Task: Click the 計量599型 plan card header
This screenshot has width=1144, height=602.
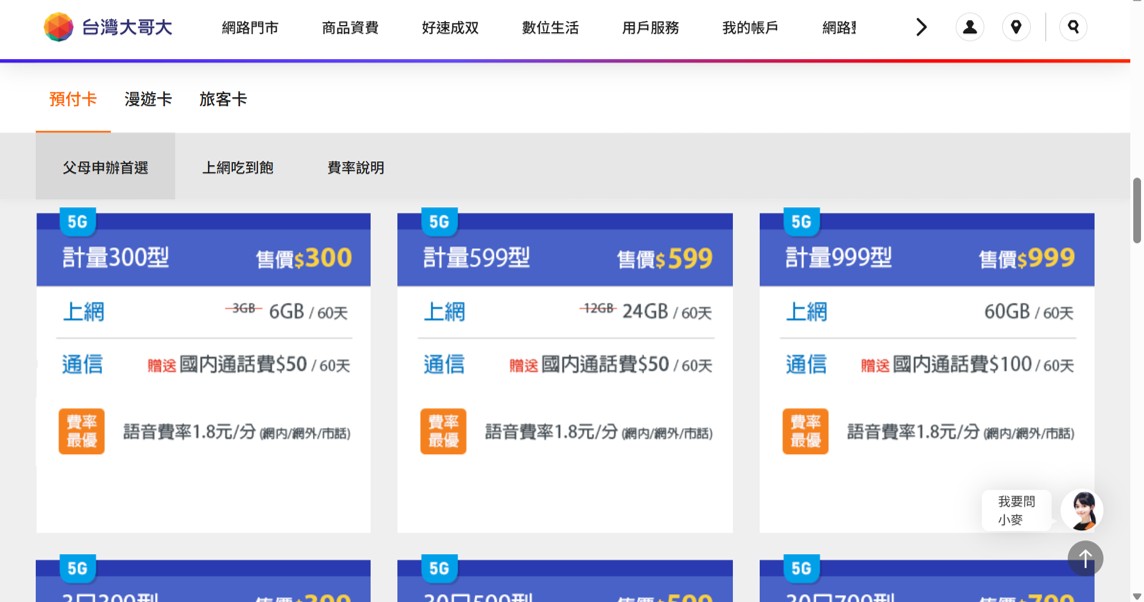Action: 564,259
